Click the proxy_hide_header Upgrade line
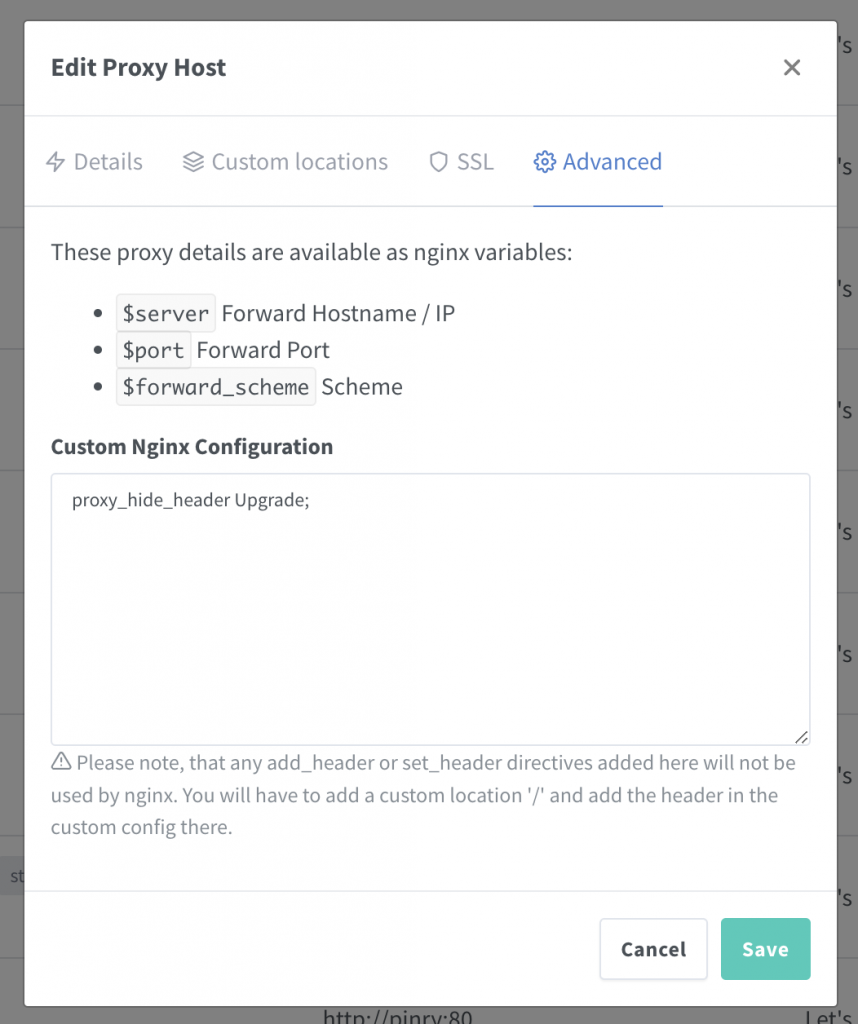The width and height of the screenshot is (858, 1024). tap(191, 500)
